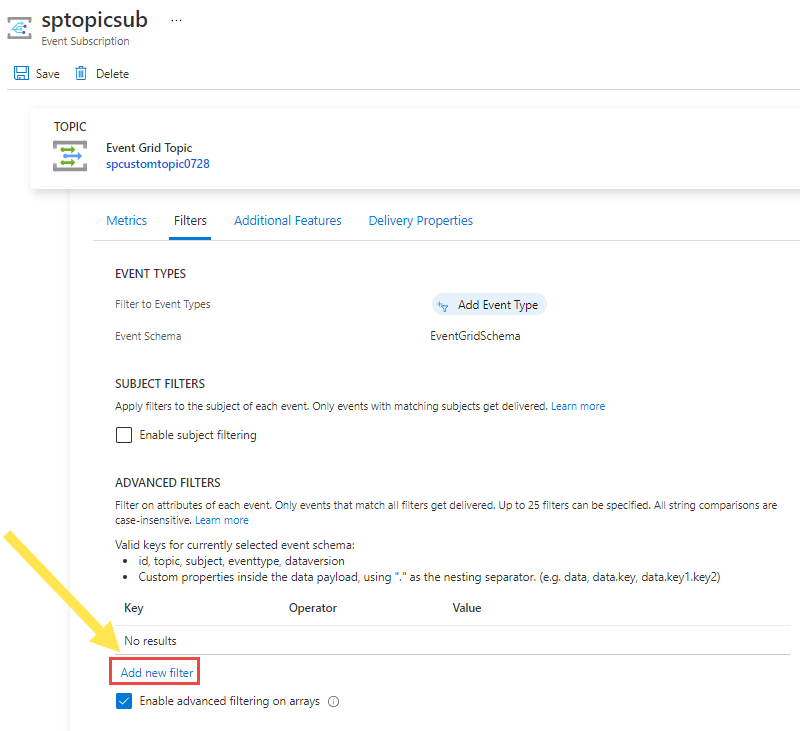This screenshot has height=731, width=800.
Task: Click the Event Subscription icon beside sptopicsub
Action: coord(18,27)
